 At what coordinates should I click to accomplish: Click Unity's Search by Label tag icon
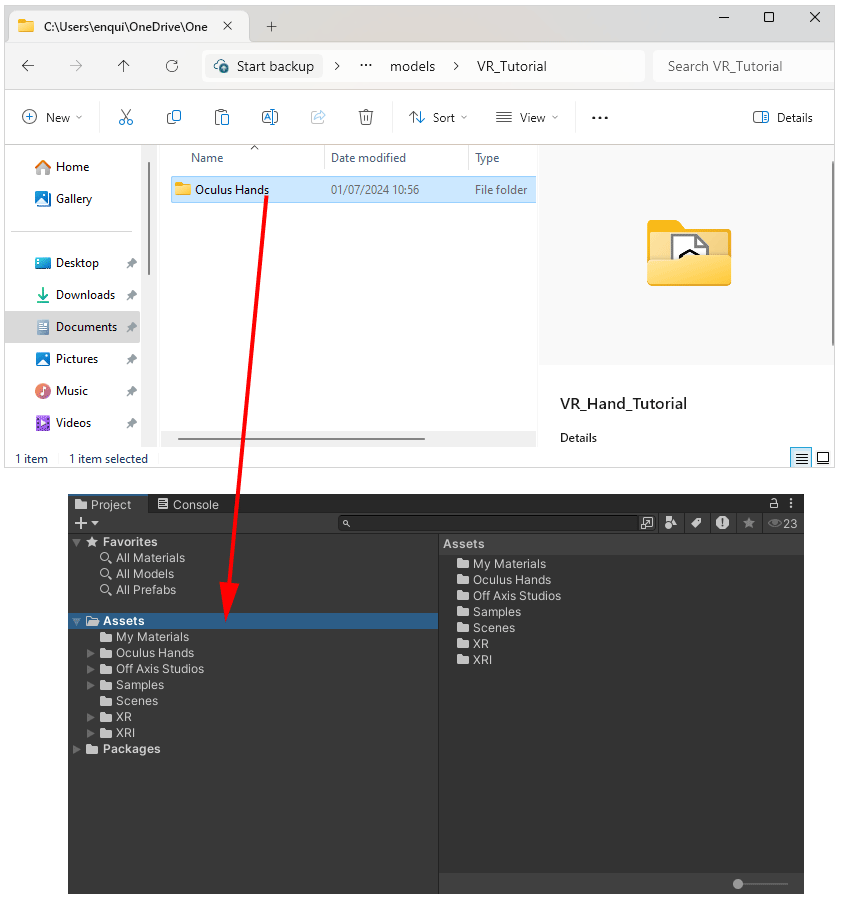pos(697,523)
